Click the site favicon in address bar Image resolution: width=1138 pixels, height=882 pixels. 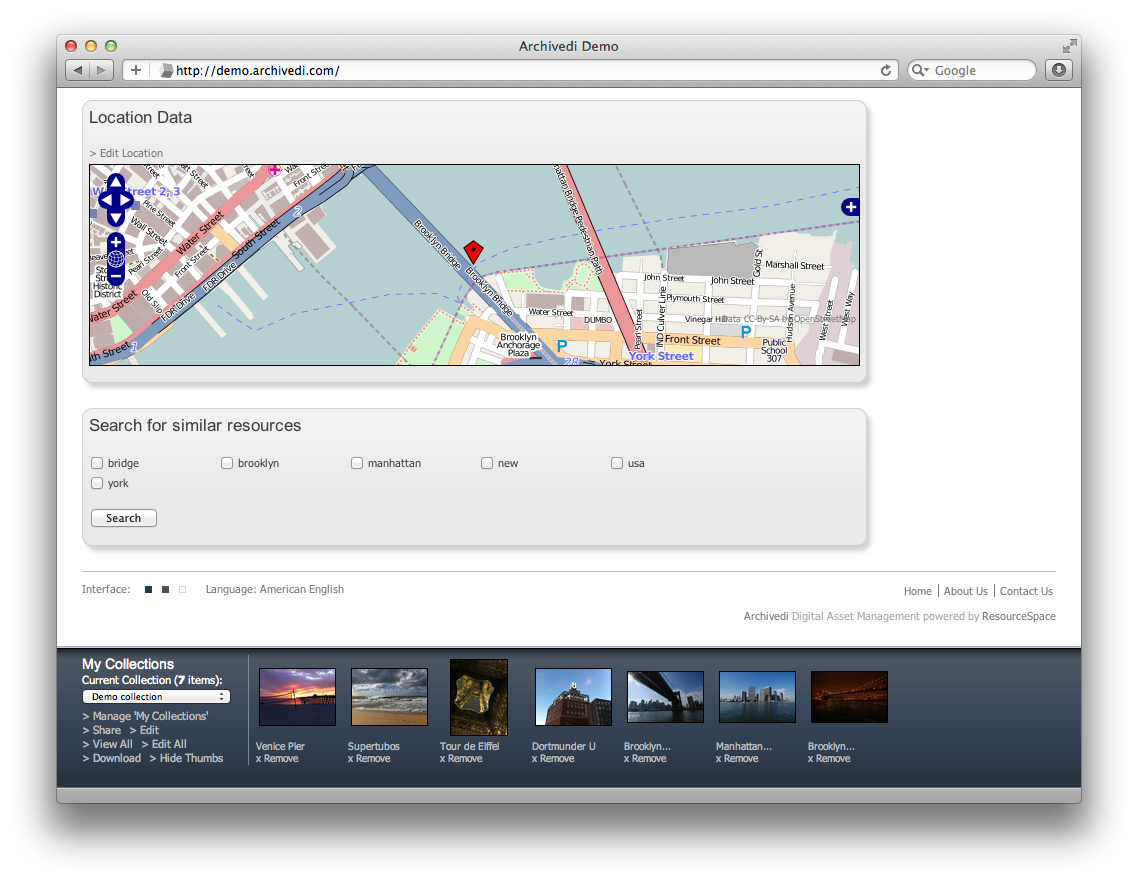tap(166, 70)
